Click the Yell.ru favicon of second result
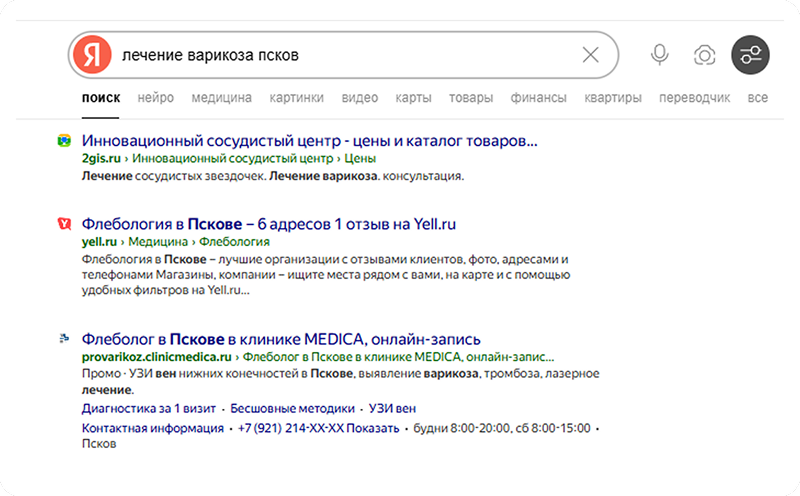Screen dimensions: 800x496 64,224
